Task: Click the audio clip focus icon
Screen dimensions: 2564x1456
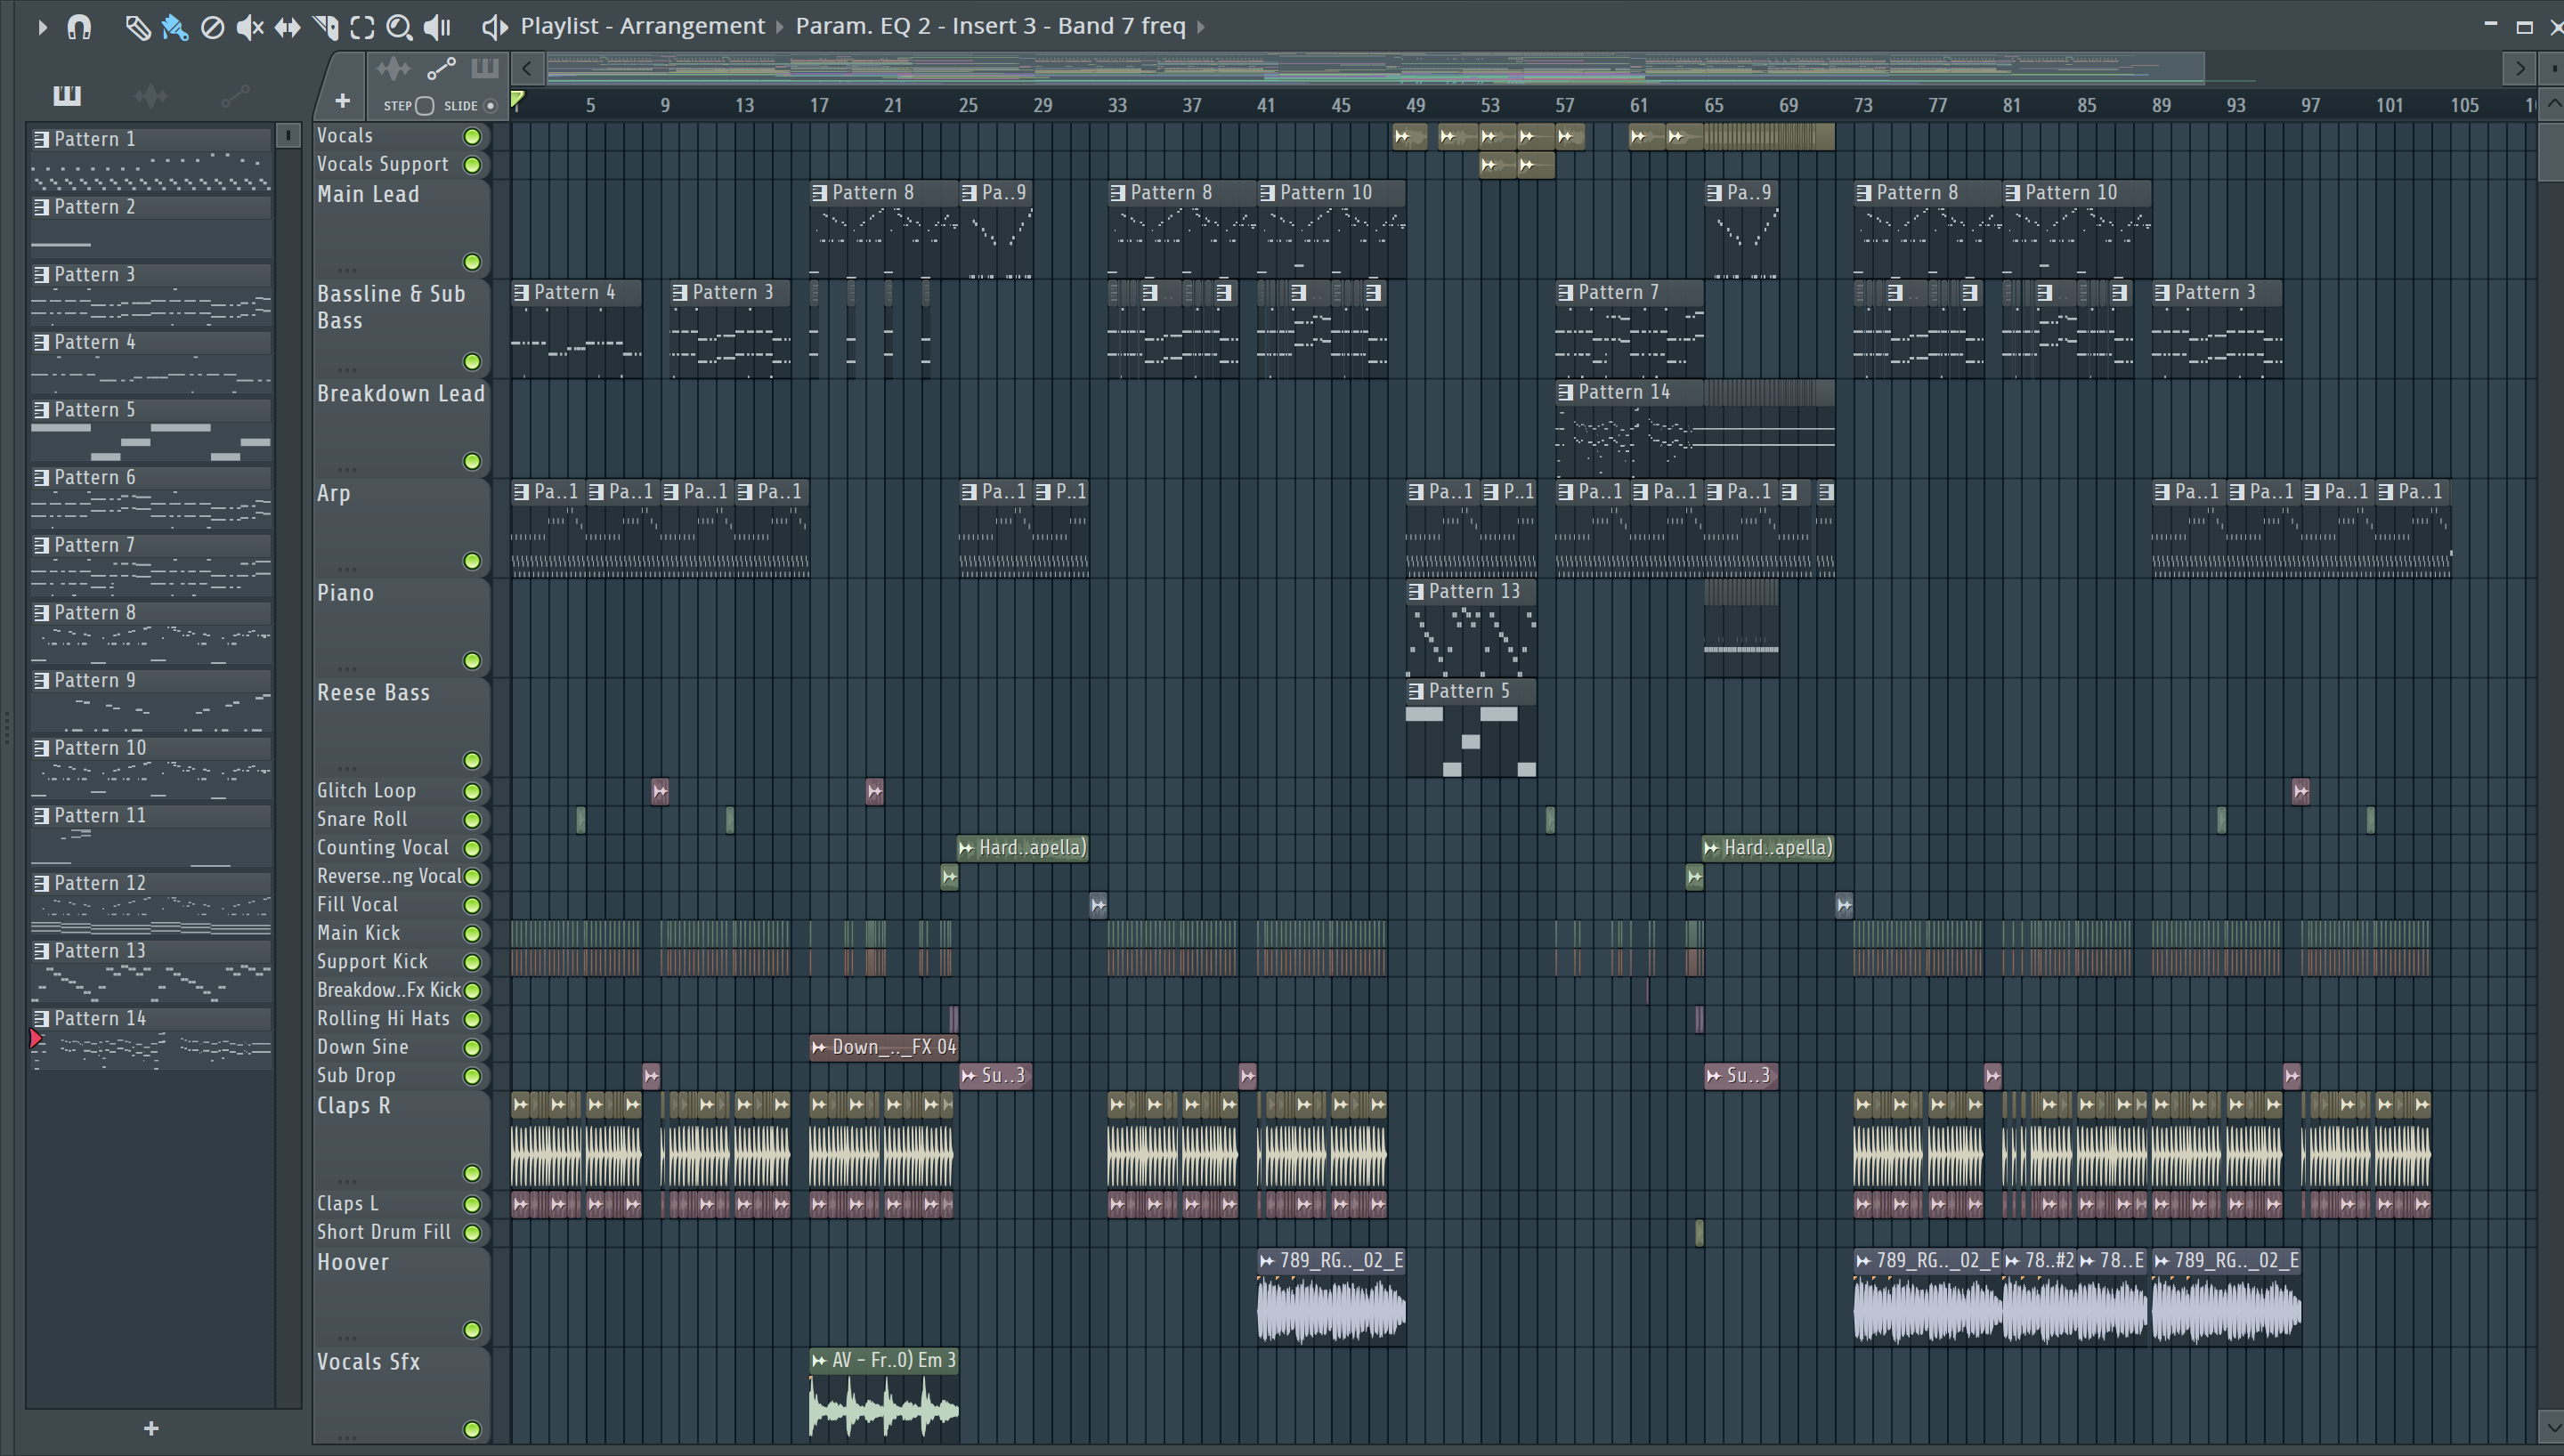Action: [x=393, y=69]
